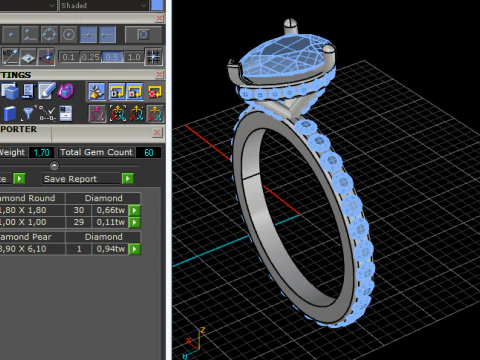Image resolution: width=480 pixels, height=360 pixels.
Task: Click the notepad with pencil icon
Action: [46, 91]
